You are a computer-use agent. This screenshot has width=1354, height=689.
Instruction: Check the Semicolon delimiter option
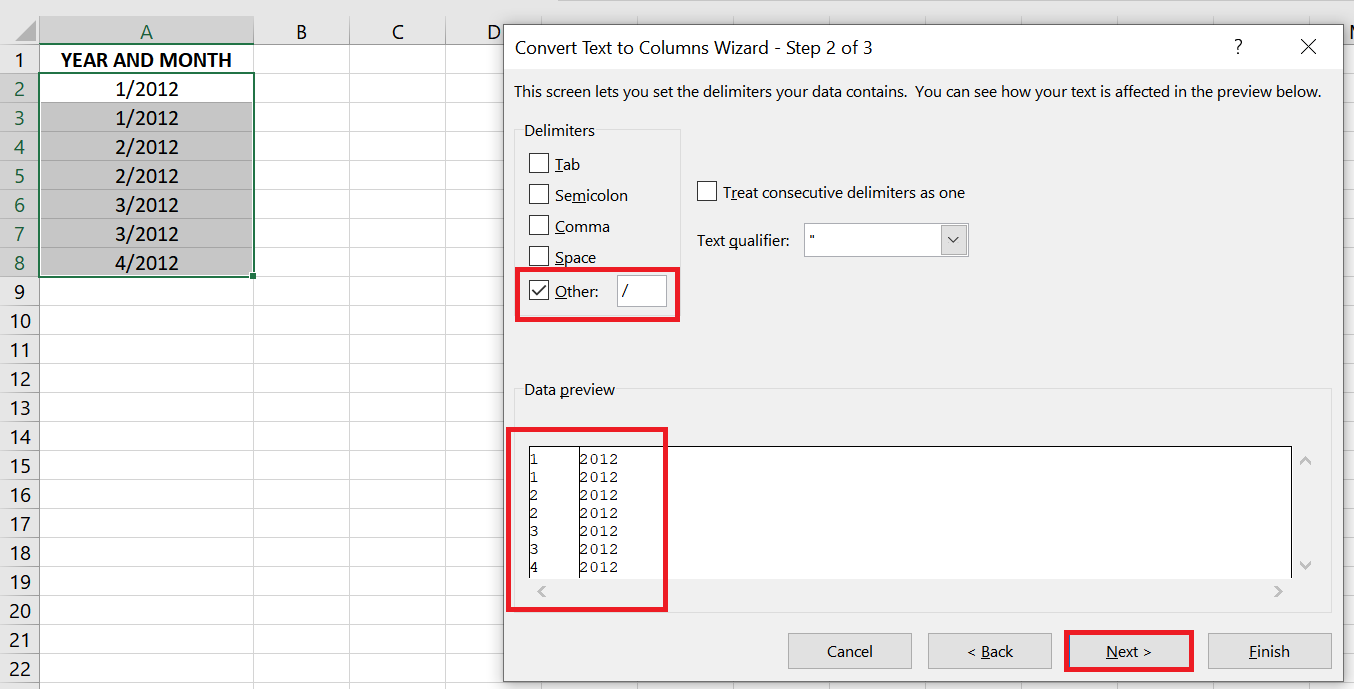click(x=539, y=195)
